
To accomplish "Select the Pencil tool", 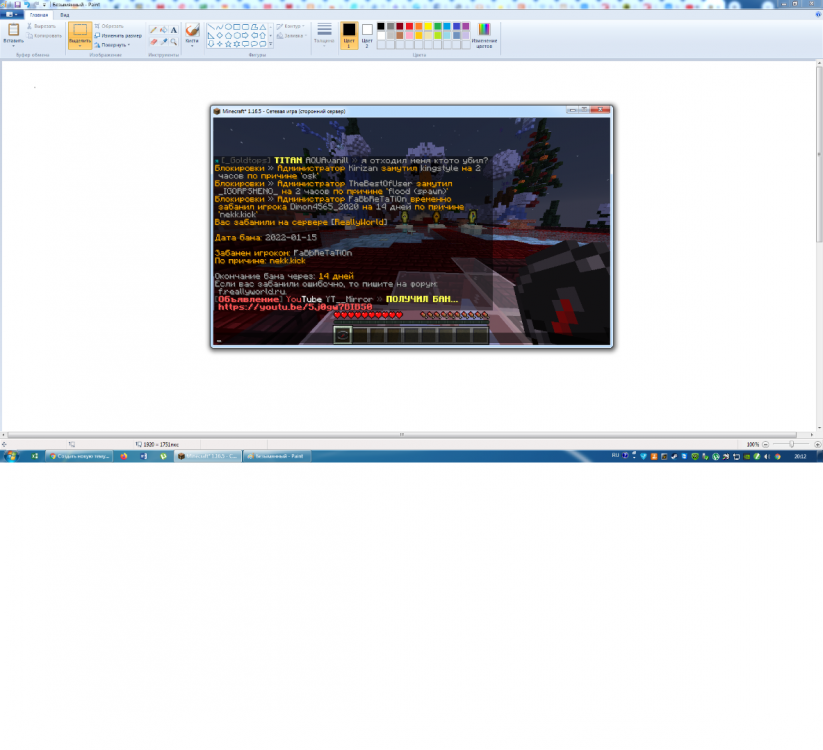I will [x=153, y=30].
